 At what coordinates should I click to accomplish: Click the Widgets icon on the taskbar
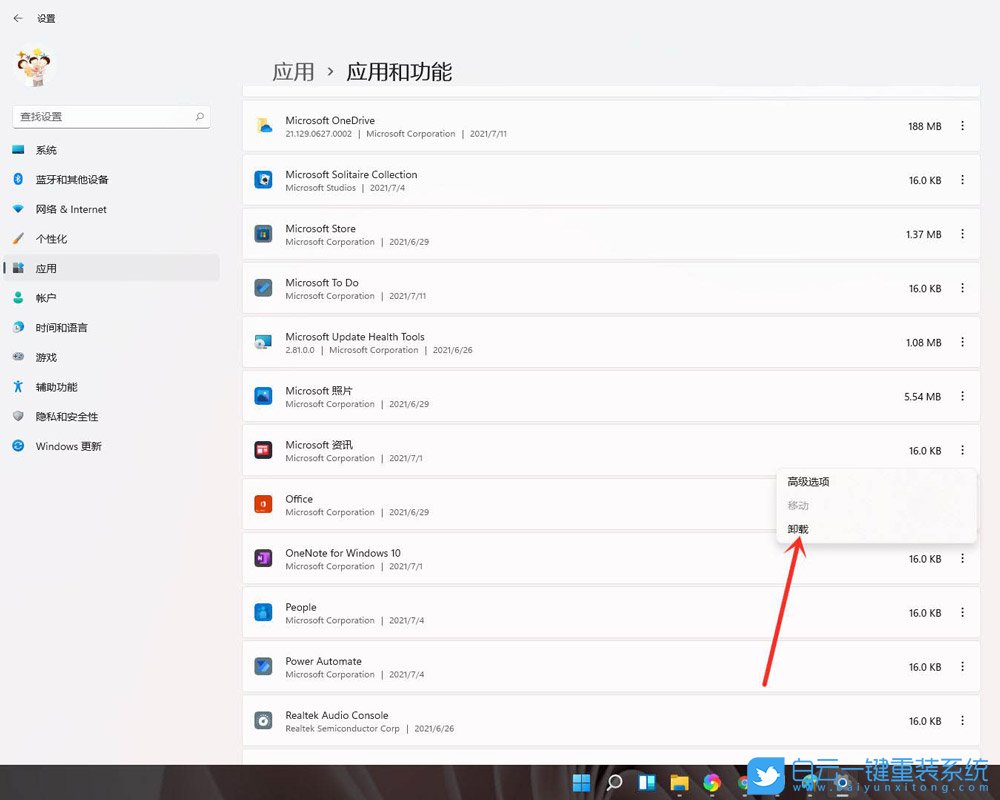coord(645,781)
